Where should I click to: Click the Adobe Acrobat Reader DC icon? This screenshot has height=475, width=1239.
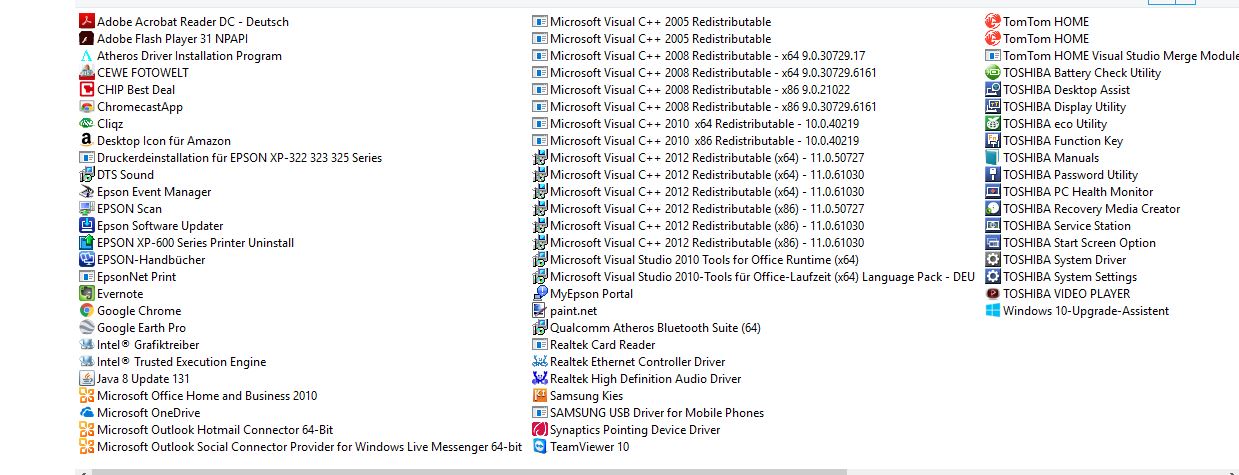(x=87, y=21)
